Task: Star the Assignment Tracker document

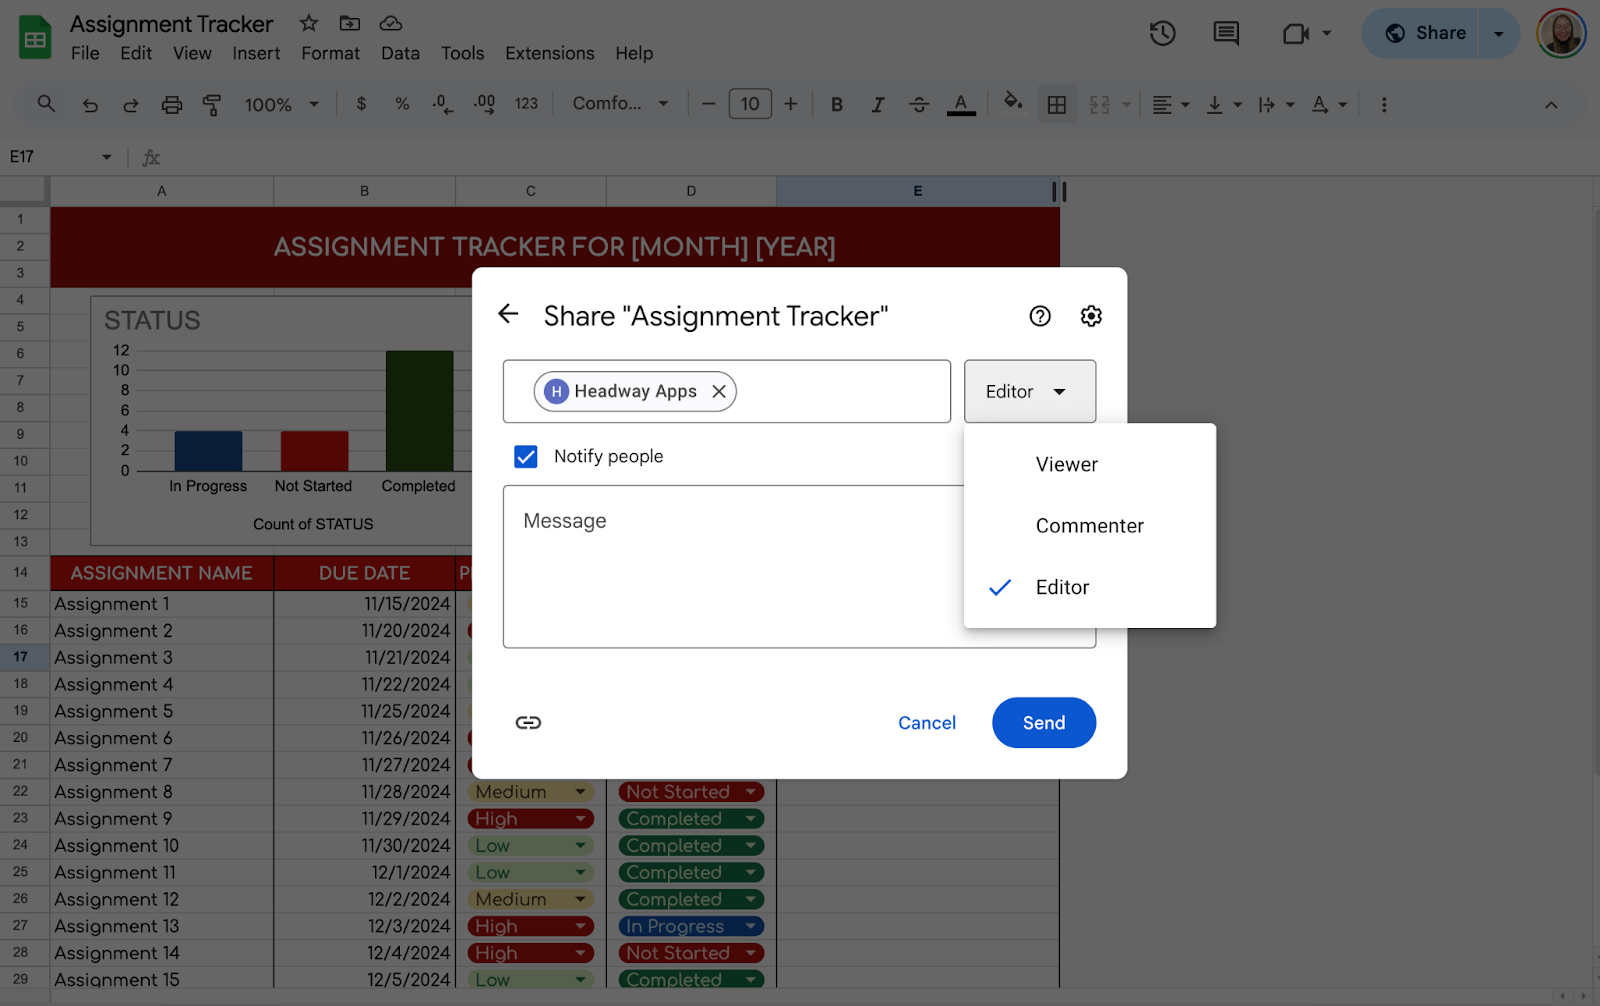Action: 309,23
